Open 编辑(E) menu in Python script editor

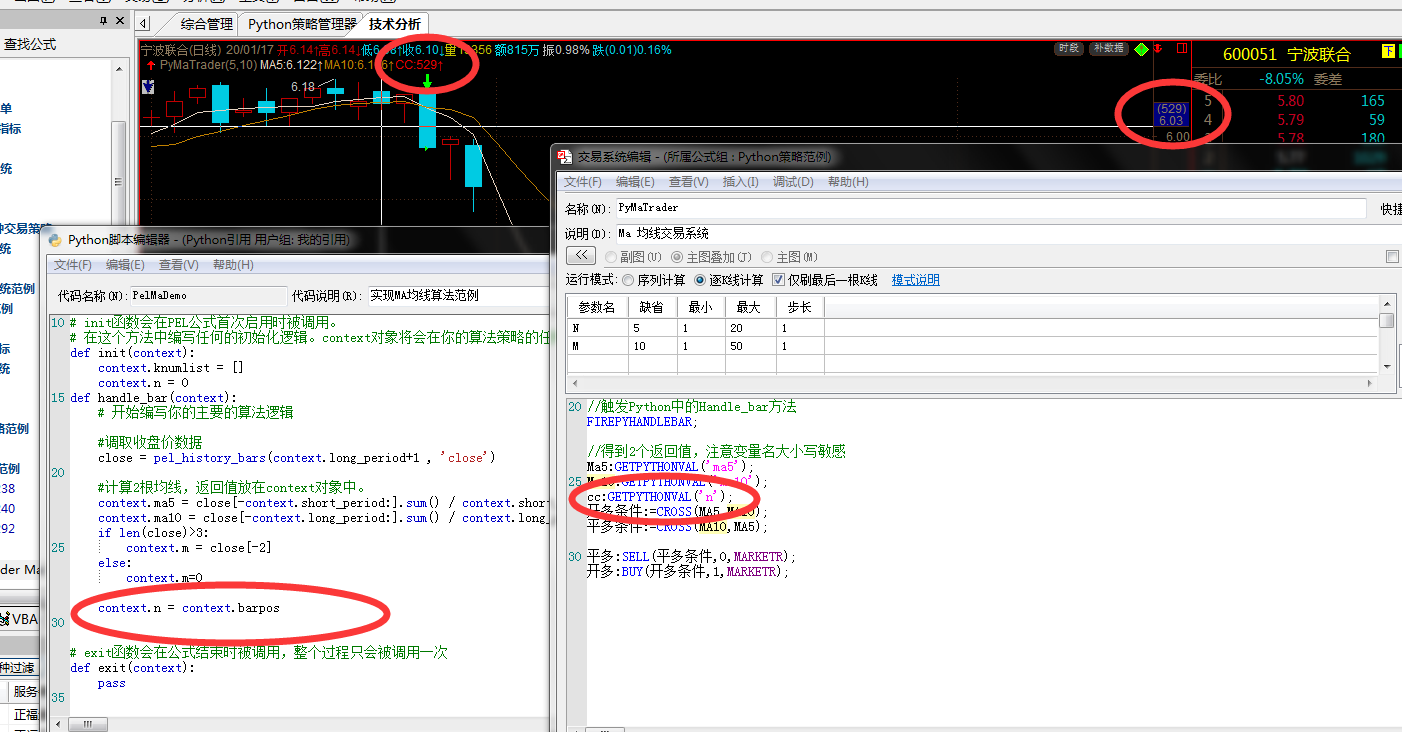coord(126,265)
